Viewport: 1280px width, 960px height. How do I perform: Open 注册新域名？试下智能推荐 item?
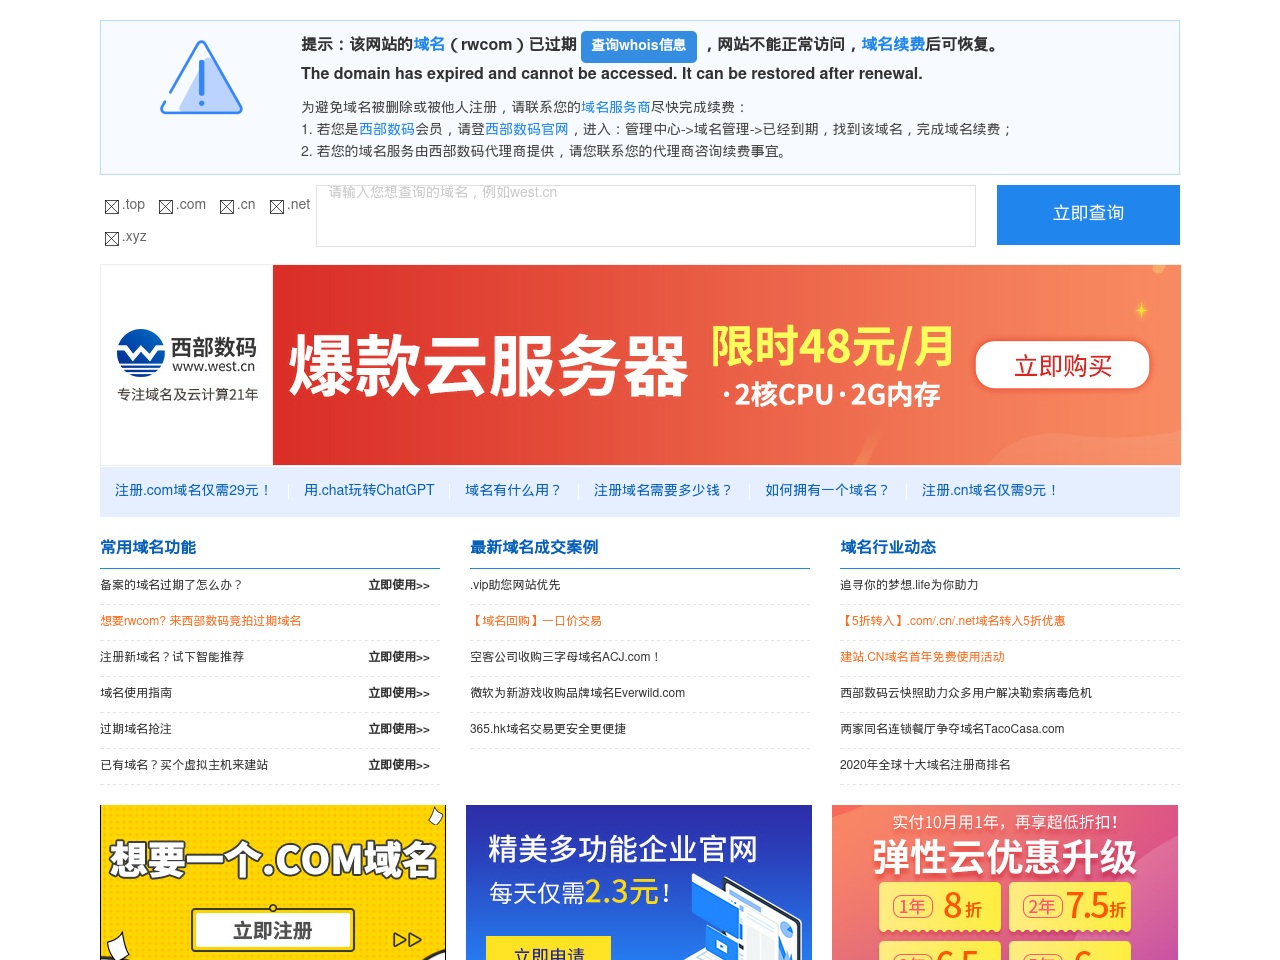(x=172, y=657)
